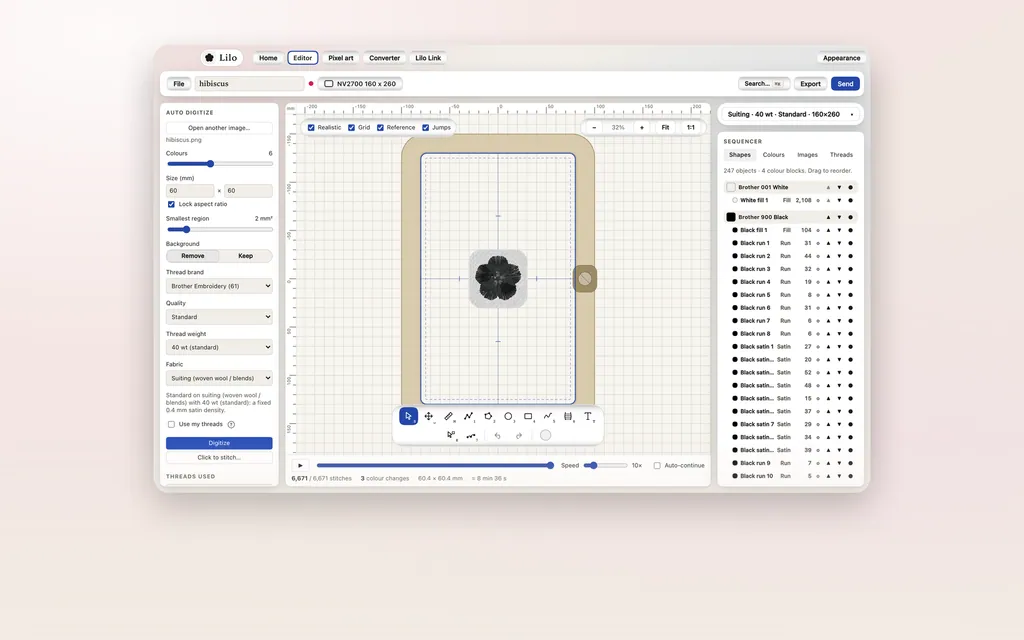This screenshot has height=640, width=1024.
Task: Choose the freehand curve tool
Action: click(x=548, y=416)
